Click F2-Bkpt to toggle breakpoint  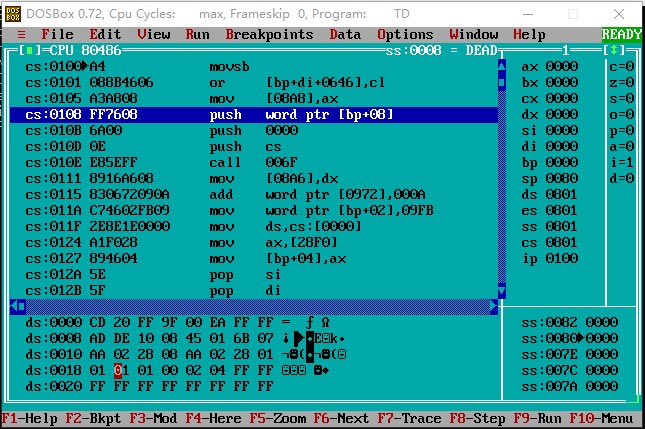[93, 419]
